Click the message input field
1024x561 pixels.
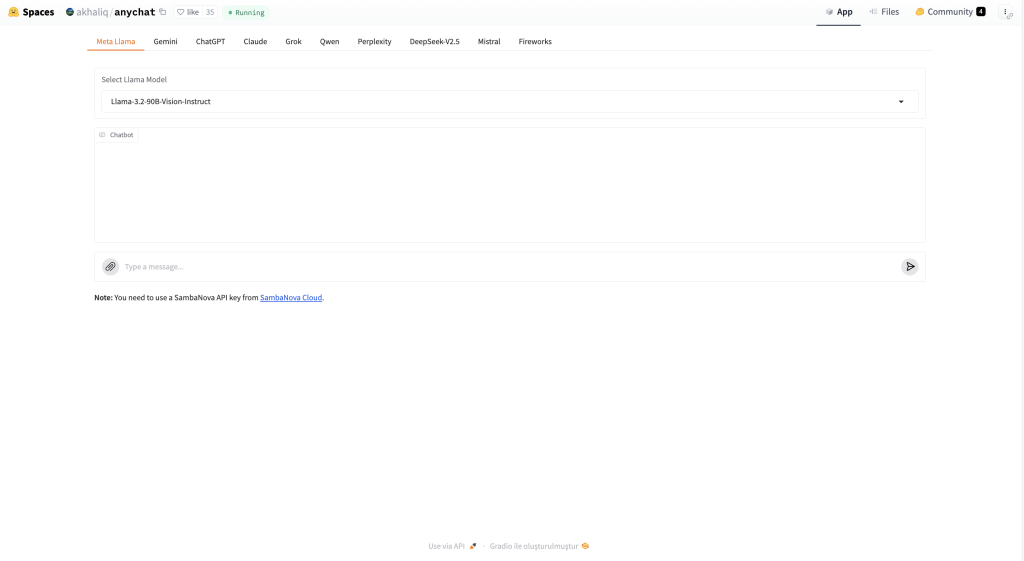coord(509,266)
